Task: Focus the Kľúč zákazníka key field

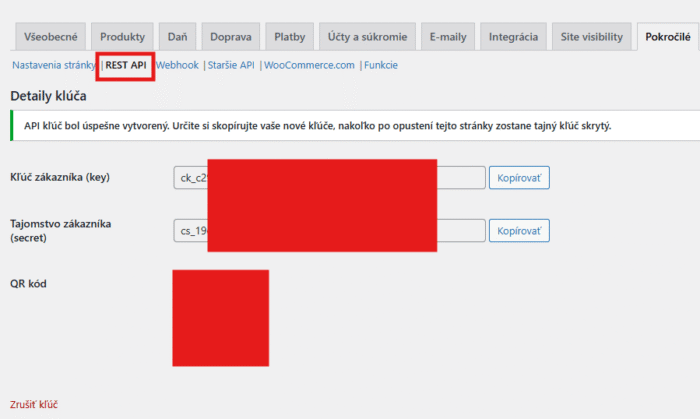Action: 329,178
